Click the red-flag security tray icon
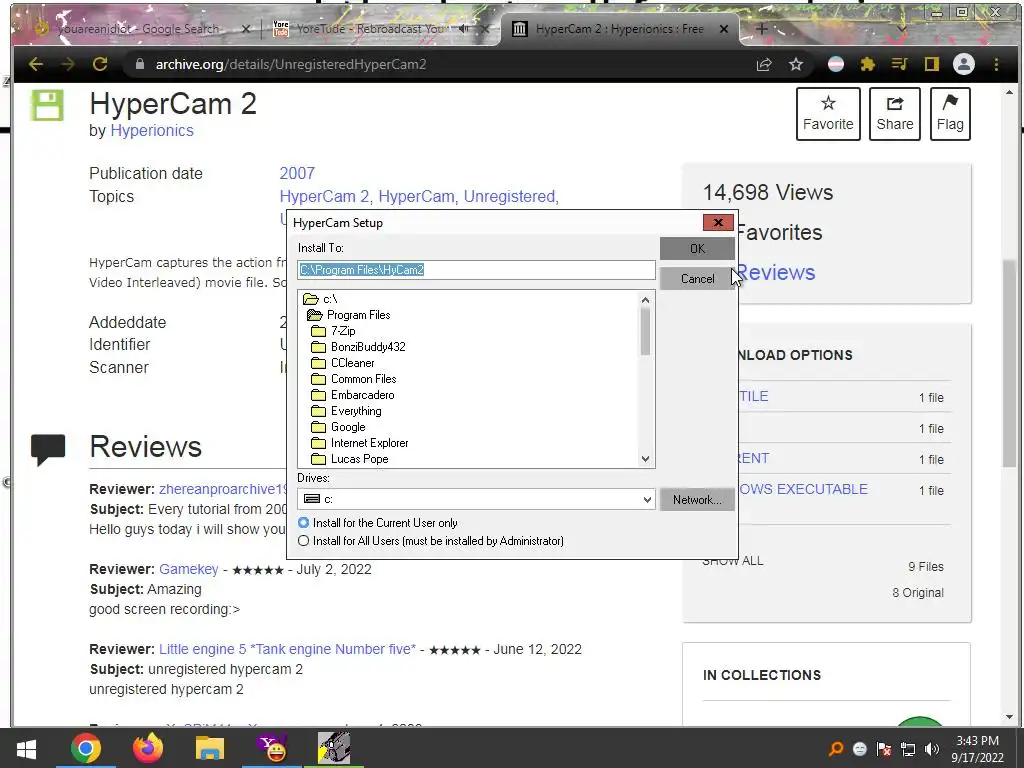1024x768 pixels. coord(884,749)
